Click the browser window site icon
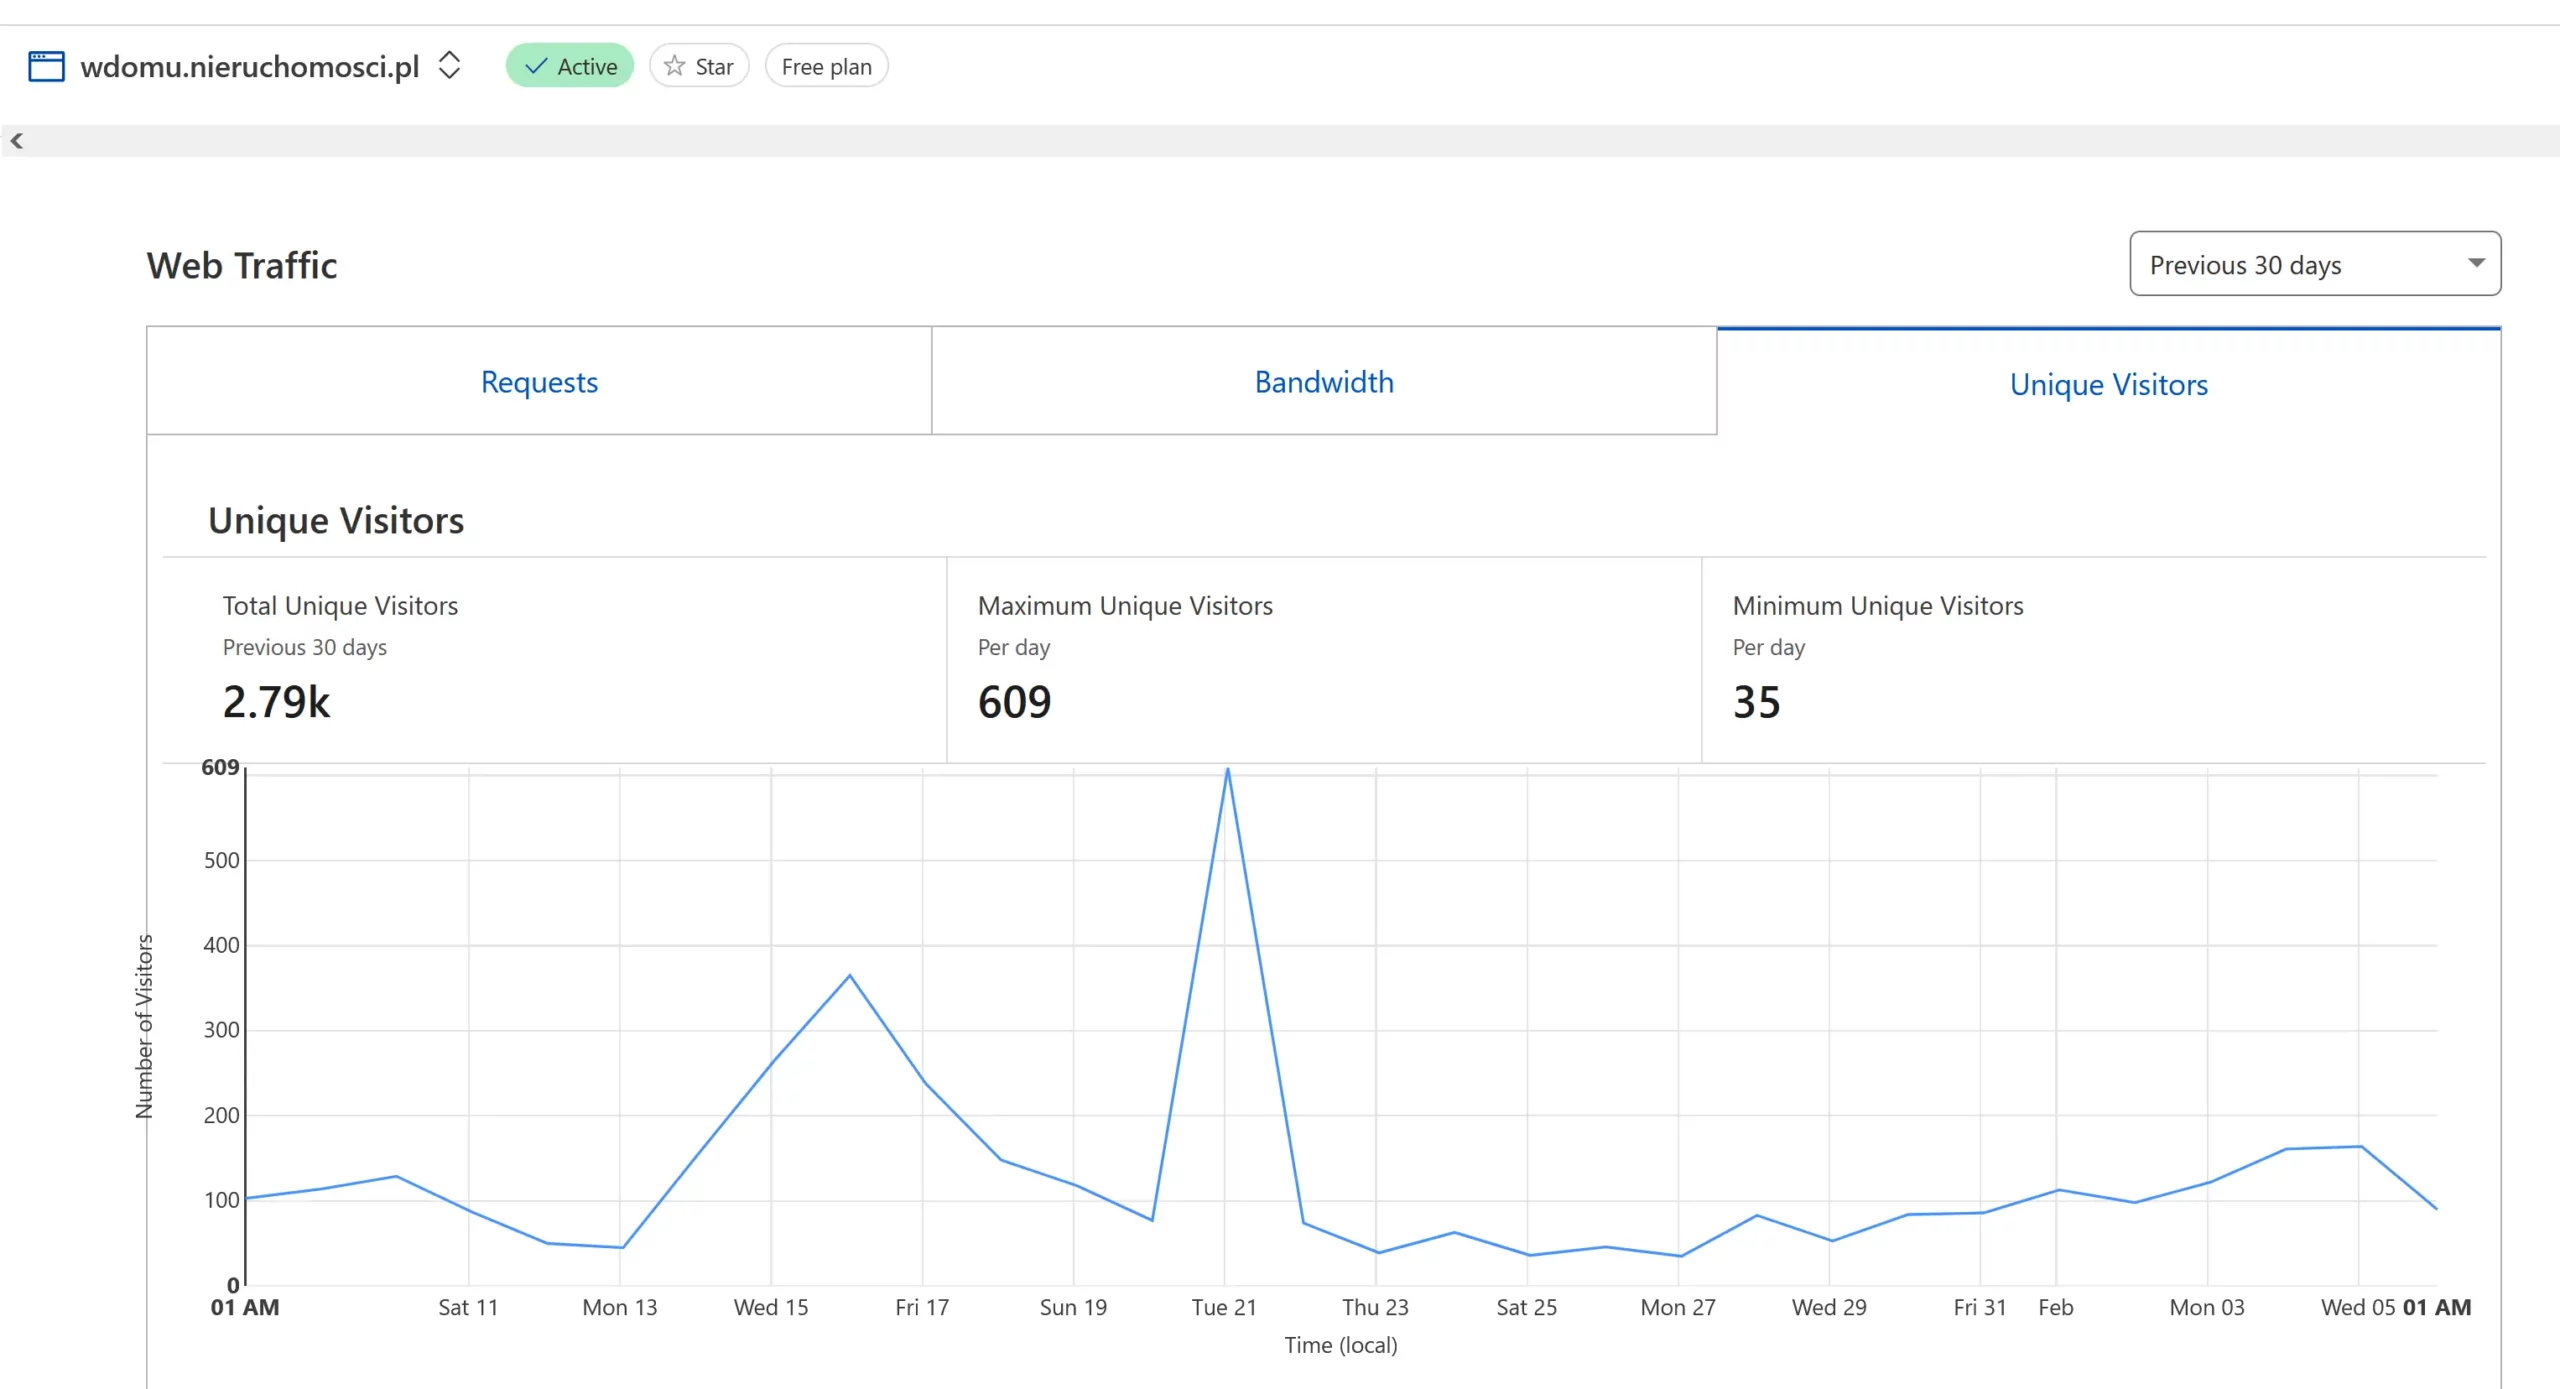Image resolution: width=2560 pixels, height=1389 pixels. tap(46, 67)
